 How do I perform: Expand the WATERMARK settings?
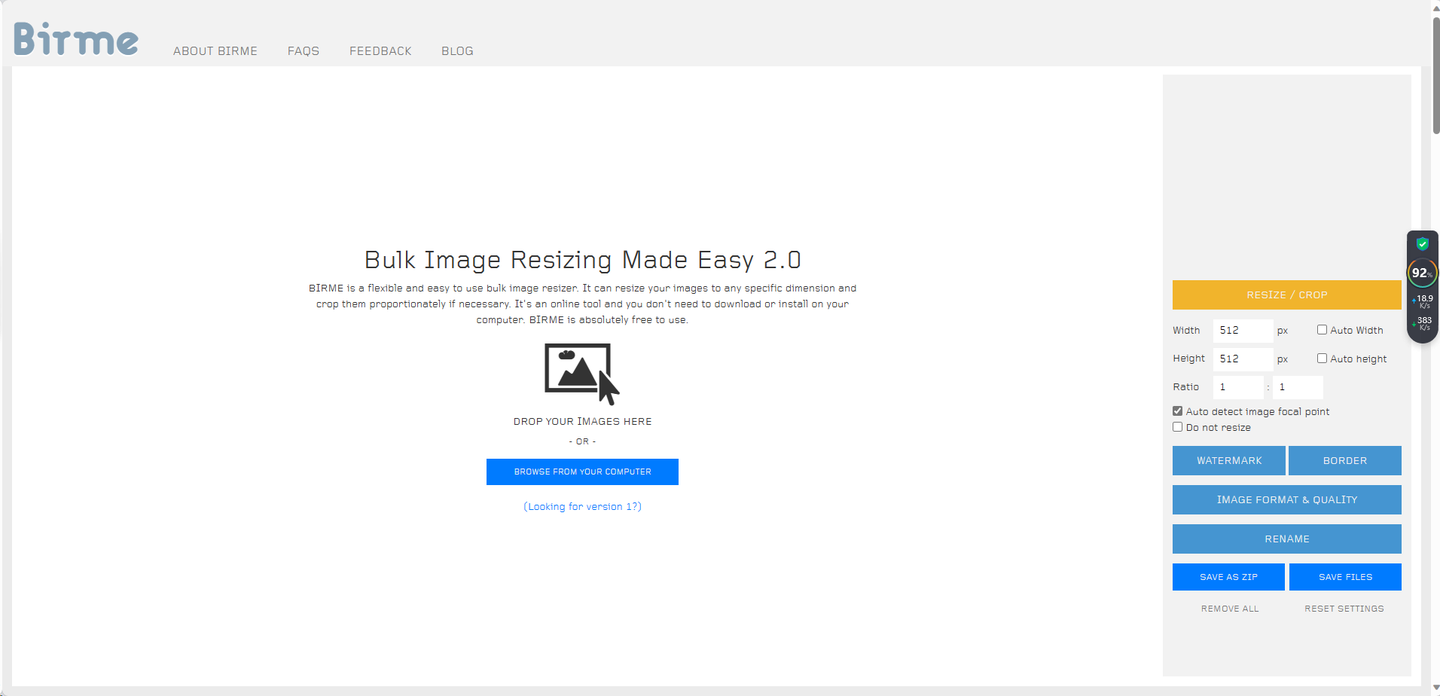tap(1229, 461)
